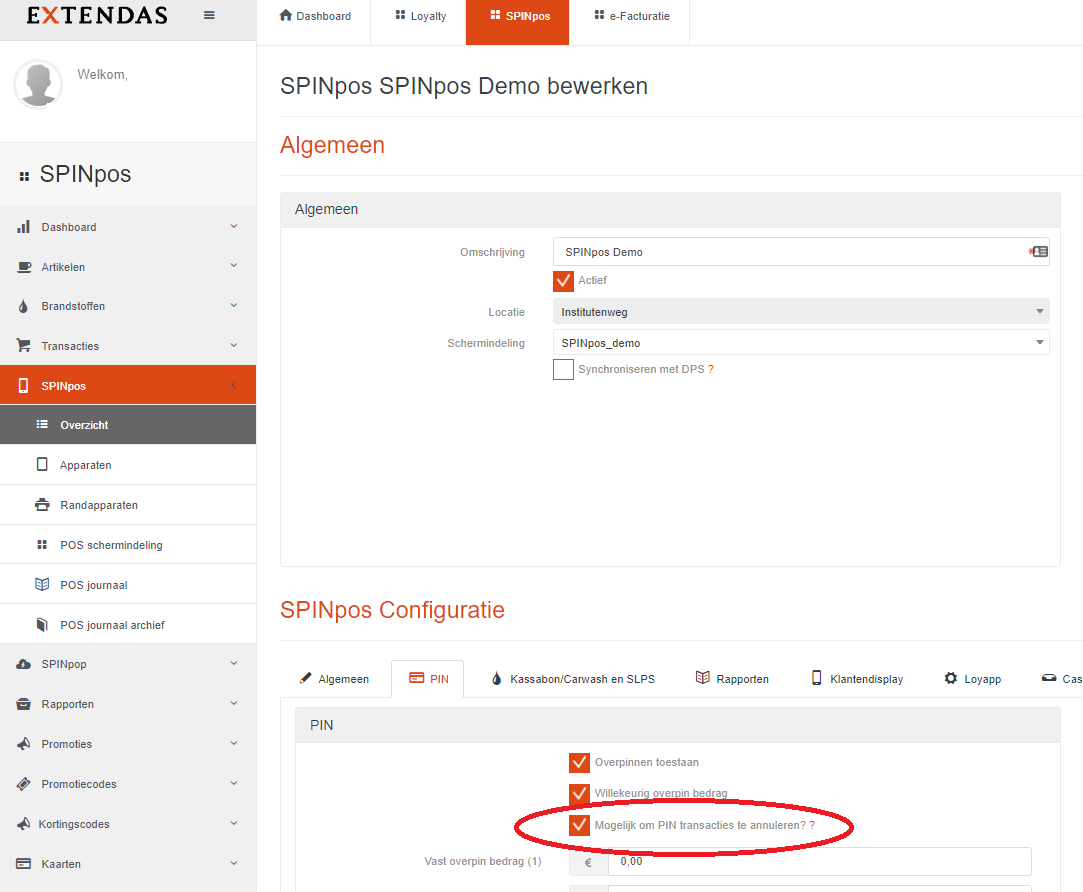Click the POS journaal archief icon
The width and height of the screenshot is (1083, 892).
coord(42,625)
